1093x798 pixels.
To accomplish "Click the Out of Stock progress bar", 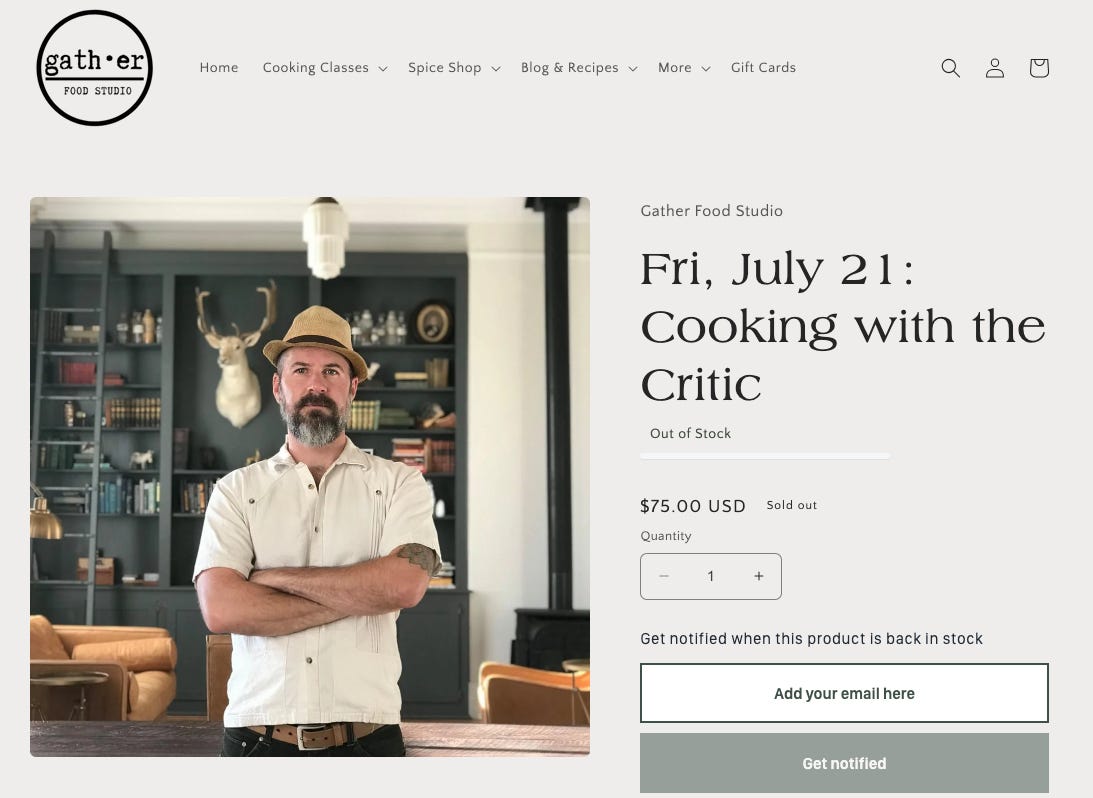I will click(x=765, y=456).
